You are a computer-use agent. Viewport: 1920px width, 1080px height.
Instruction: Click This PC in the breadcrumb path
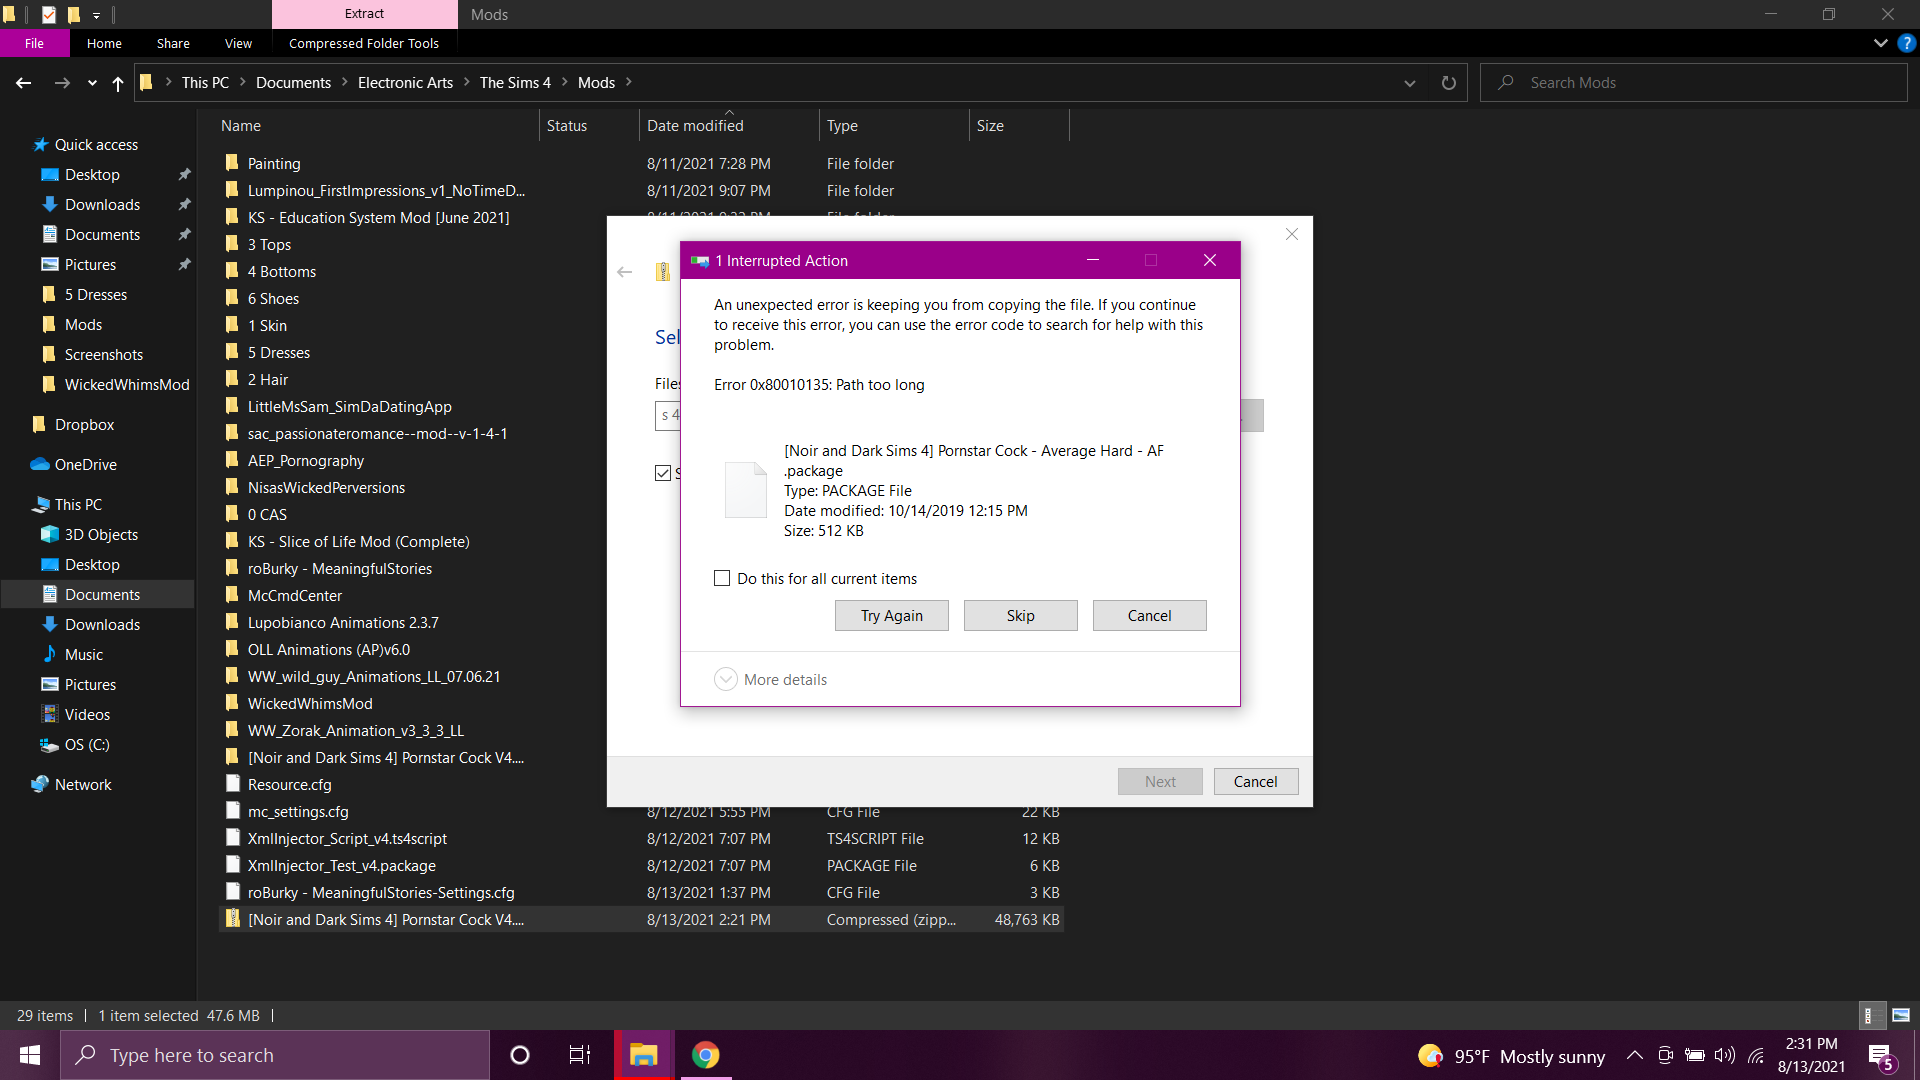205,83
